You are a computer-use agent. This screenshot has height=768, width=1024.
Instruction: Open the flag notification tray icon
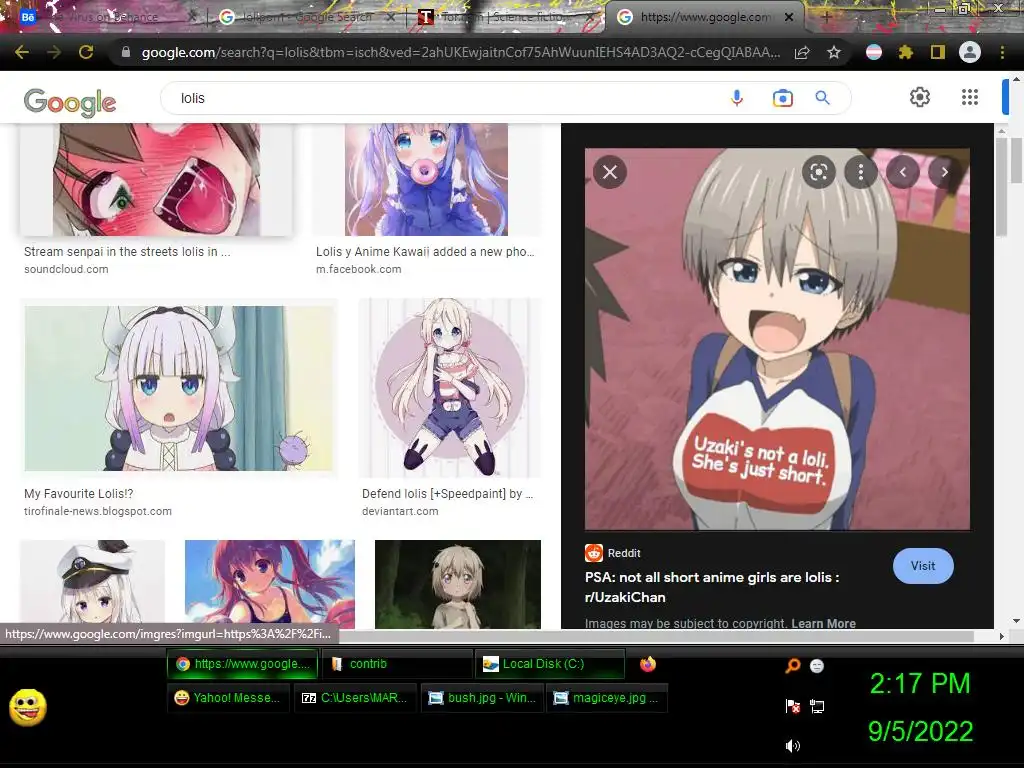[x=793, y=706]
